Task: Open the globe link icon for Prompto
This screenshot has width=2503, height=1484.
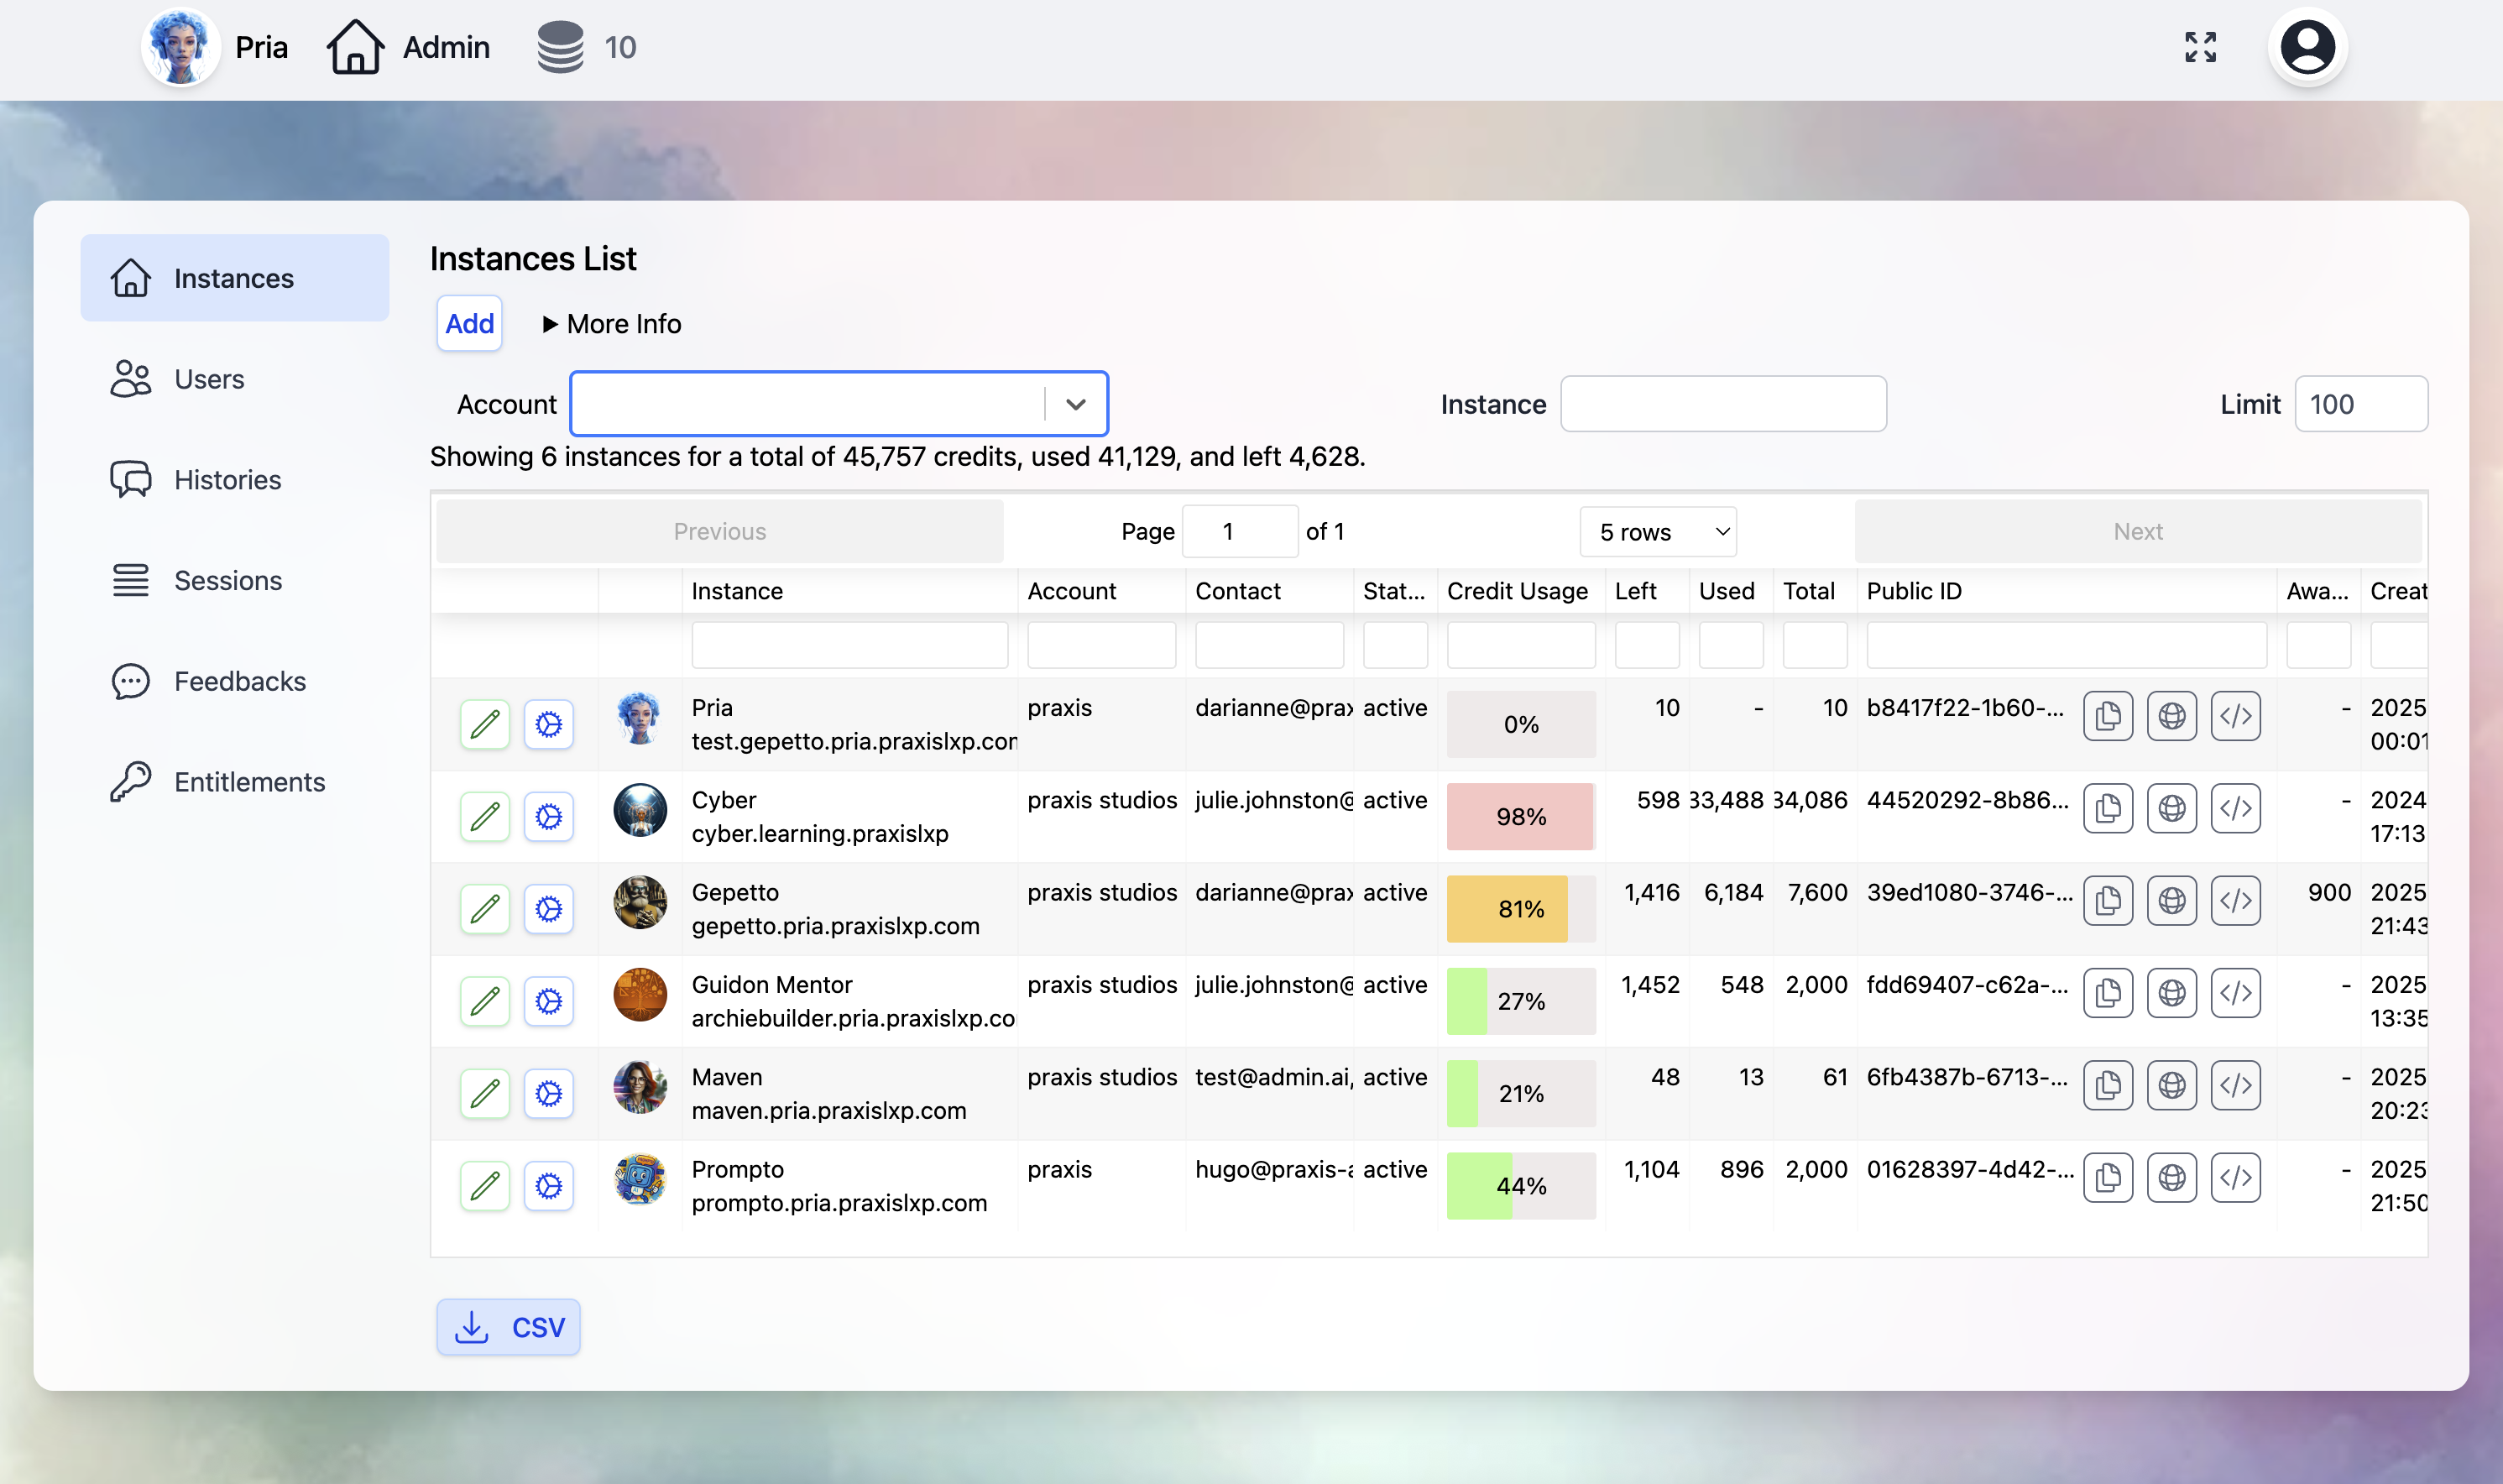Action: (x=2173, y=1178)
